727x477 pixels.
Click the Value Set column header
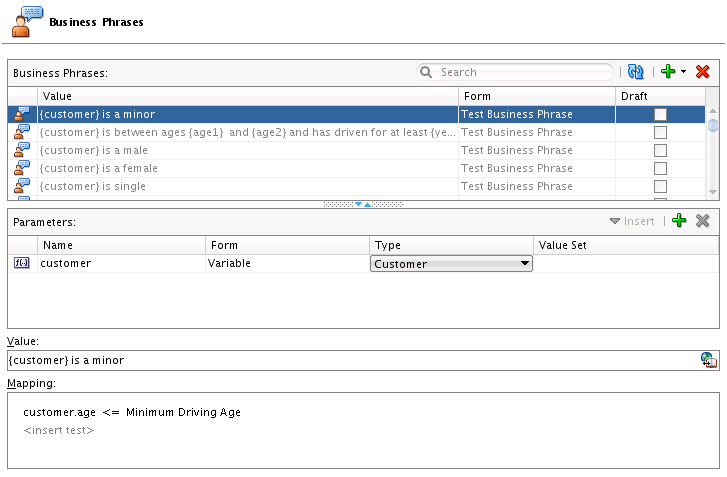click(x=626, y=245)
